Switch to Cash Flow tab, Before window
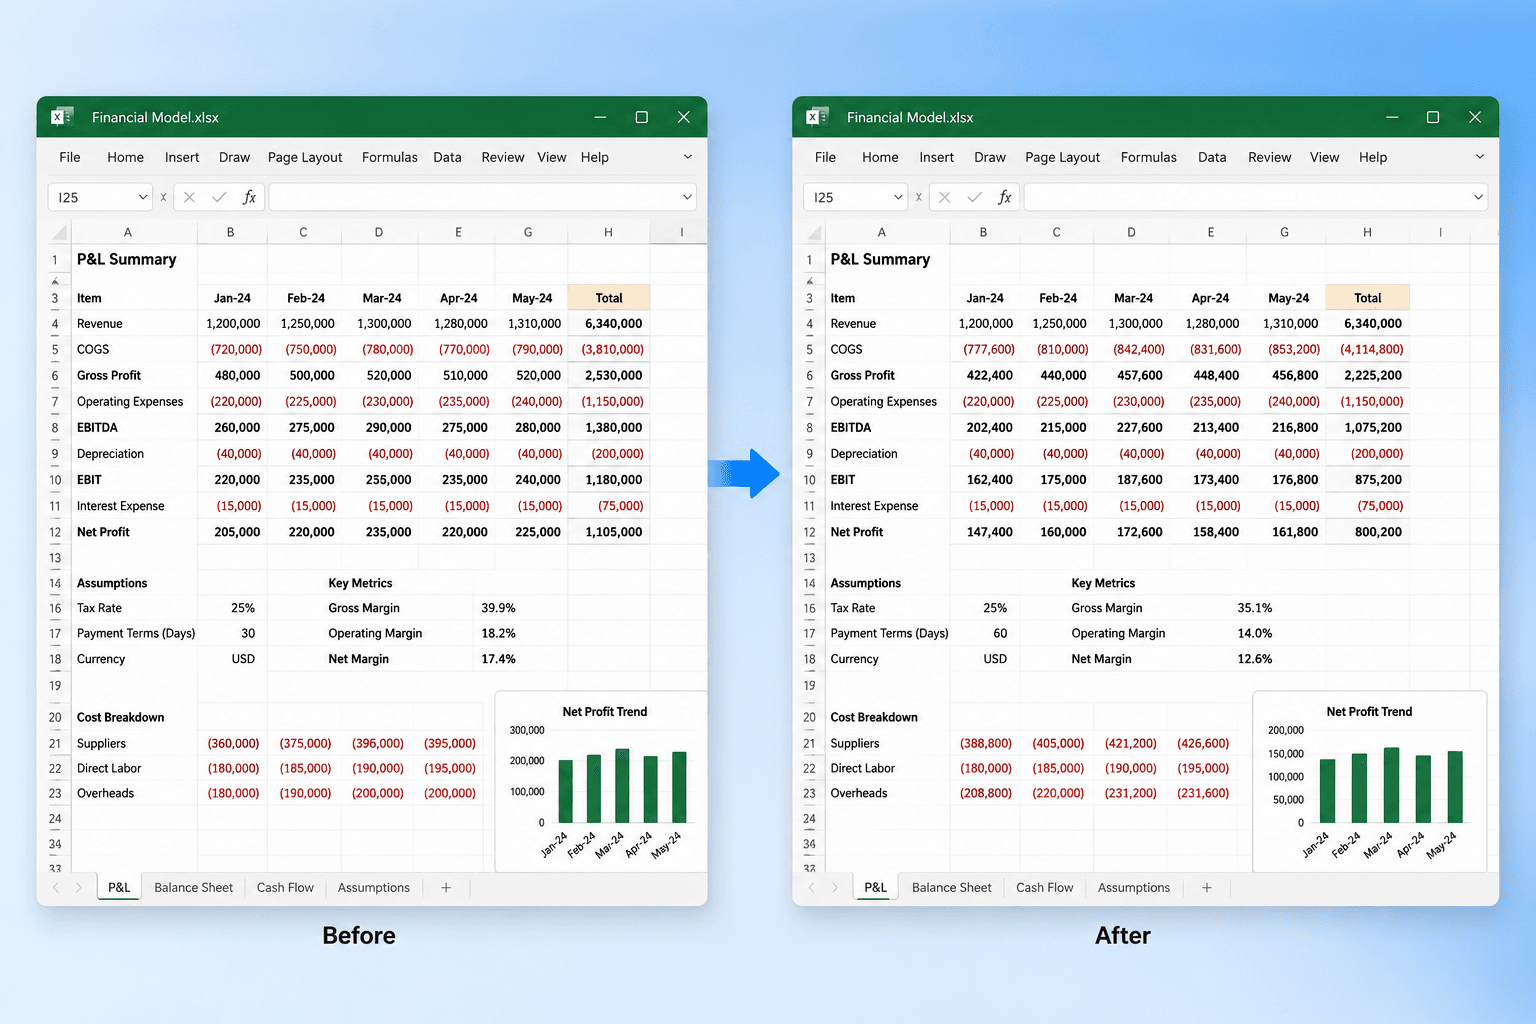Viewport: 1536px width, 1024px height. pos(285,888)
